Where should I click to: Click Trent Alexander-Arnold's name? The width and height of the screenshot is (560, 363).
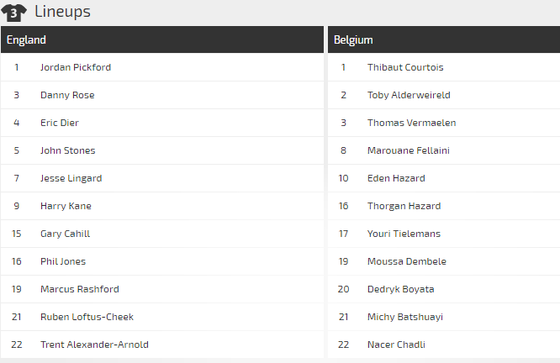[x=94, y=344]
